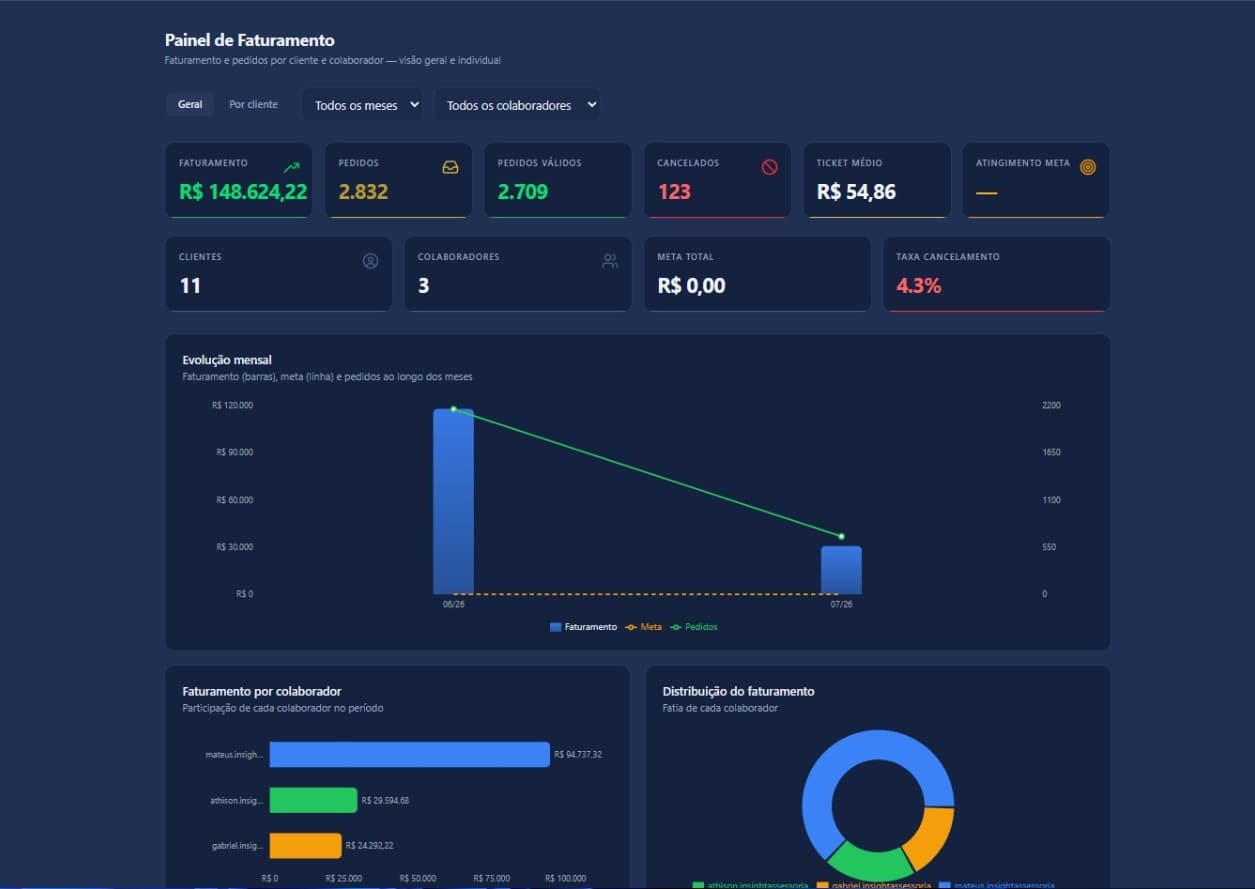The width and height of the screenshot is (1255, 889).
Task: Toggle the Meta series in chart legend
Action: click(x=643, y=627)
